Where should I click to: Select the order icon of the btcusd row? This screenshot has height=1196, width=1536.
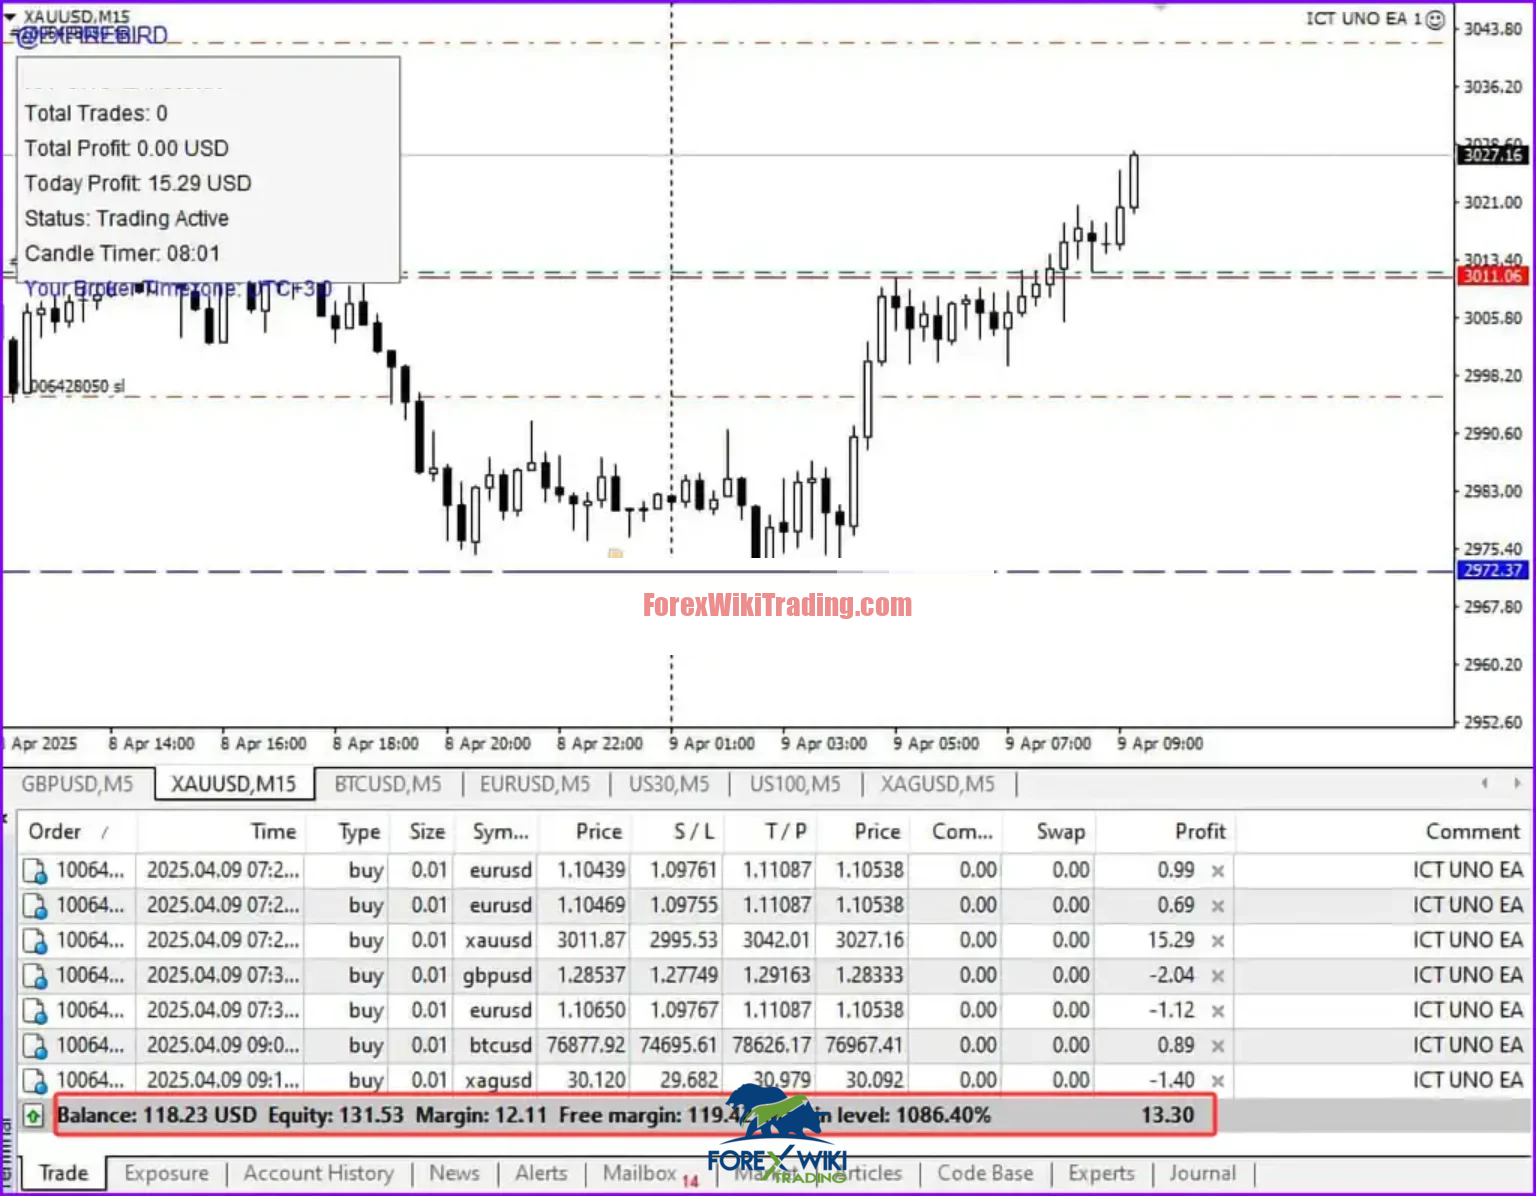[x=35, y=1046]
